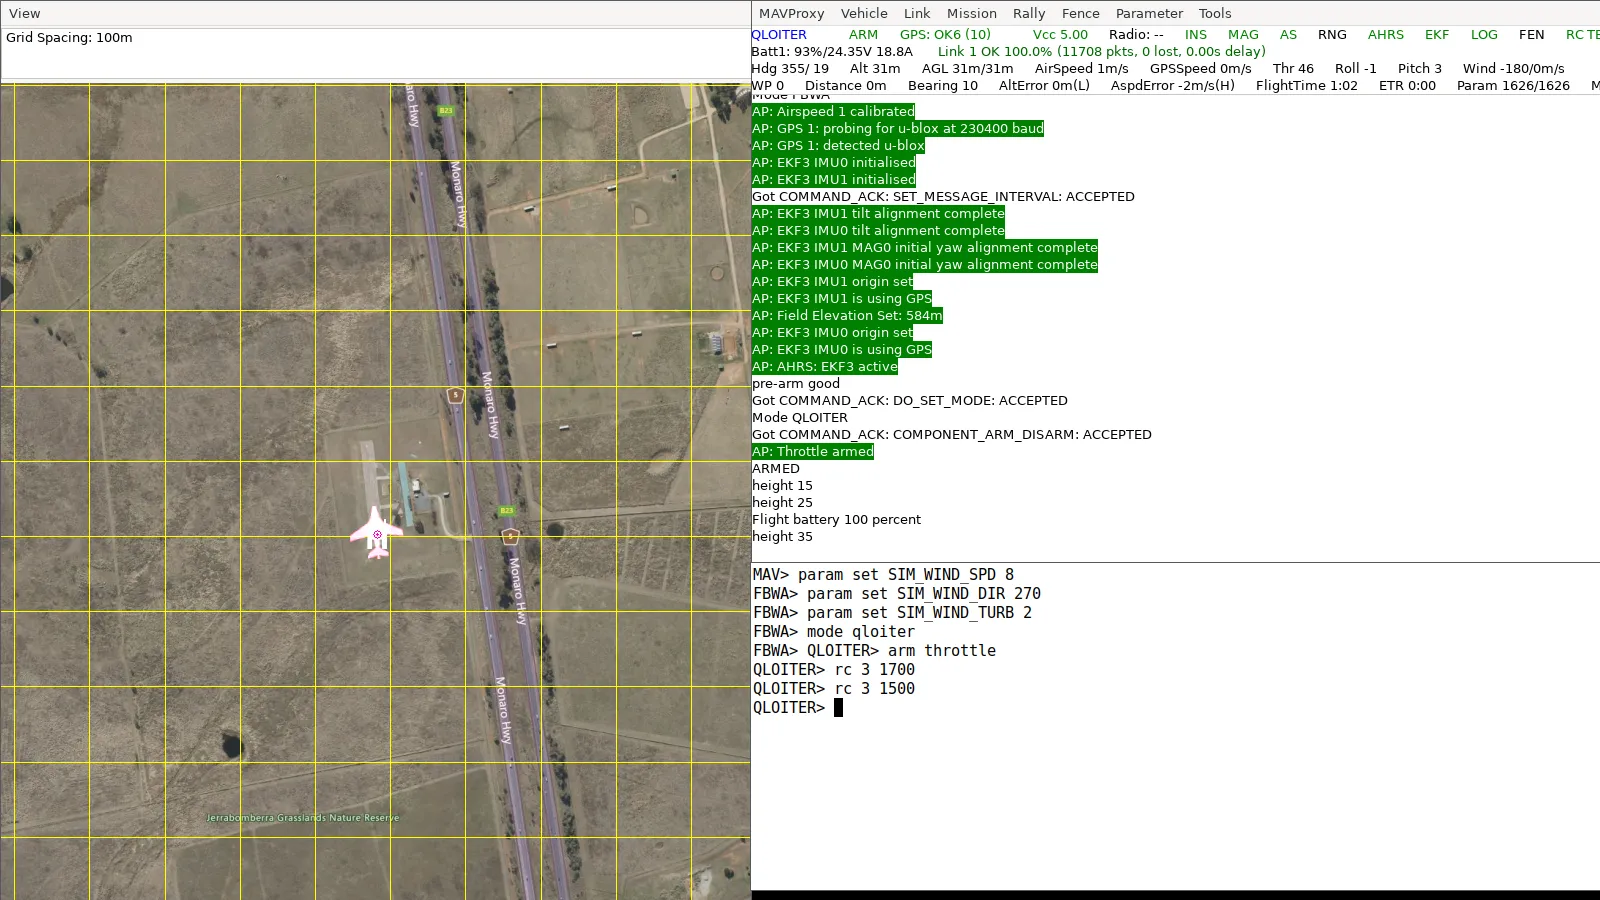The height and width of the screenshot is (900, 1600).
Task: Click the Thr 46 throttle readout
Action: point(1293,69)
